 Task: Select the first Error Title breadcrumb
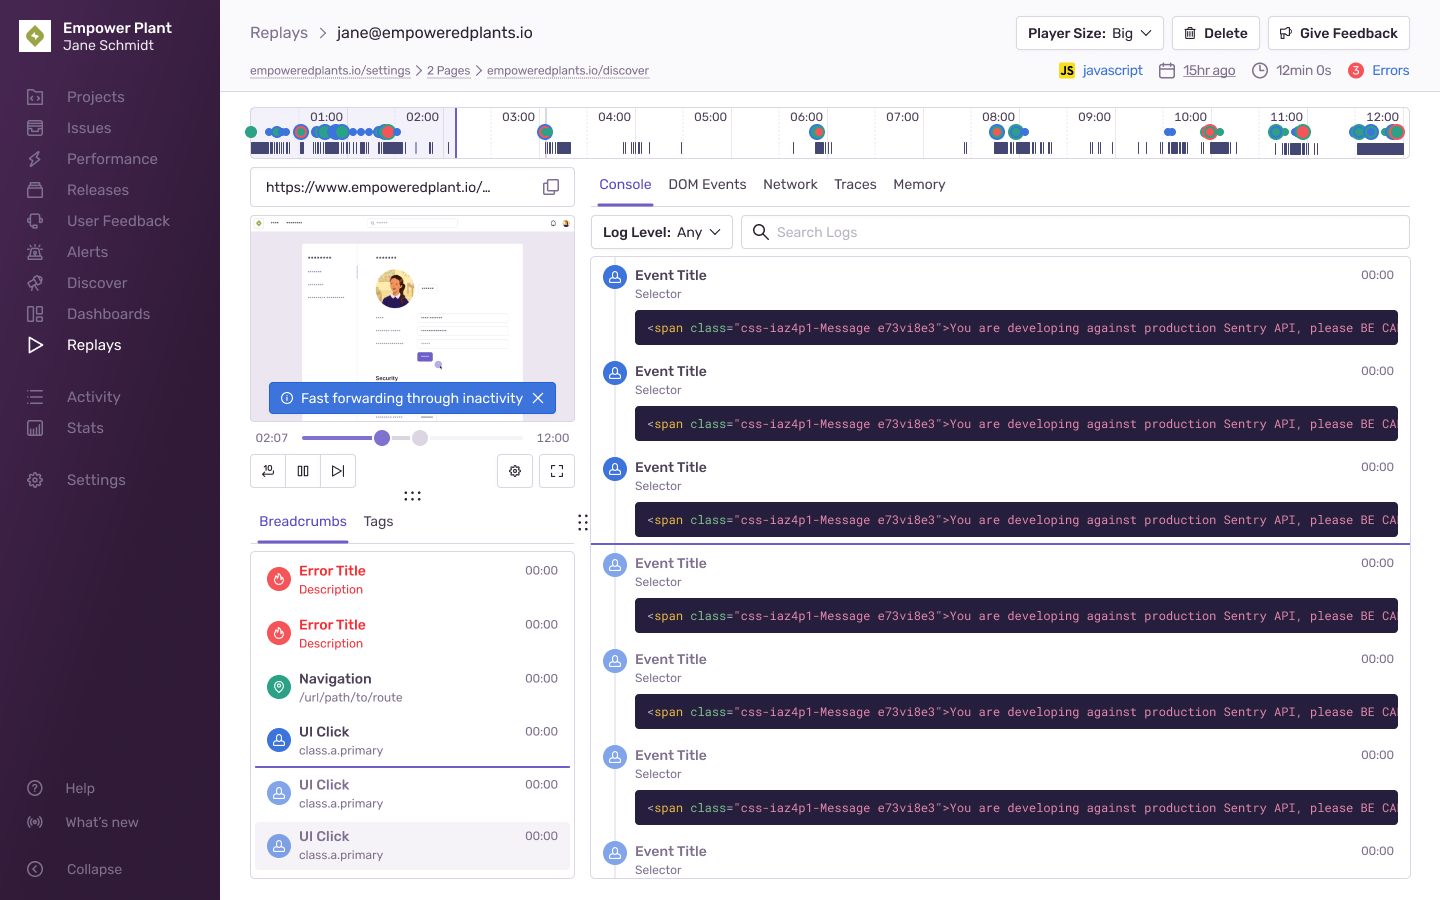tap(412, 579)
